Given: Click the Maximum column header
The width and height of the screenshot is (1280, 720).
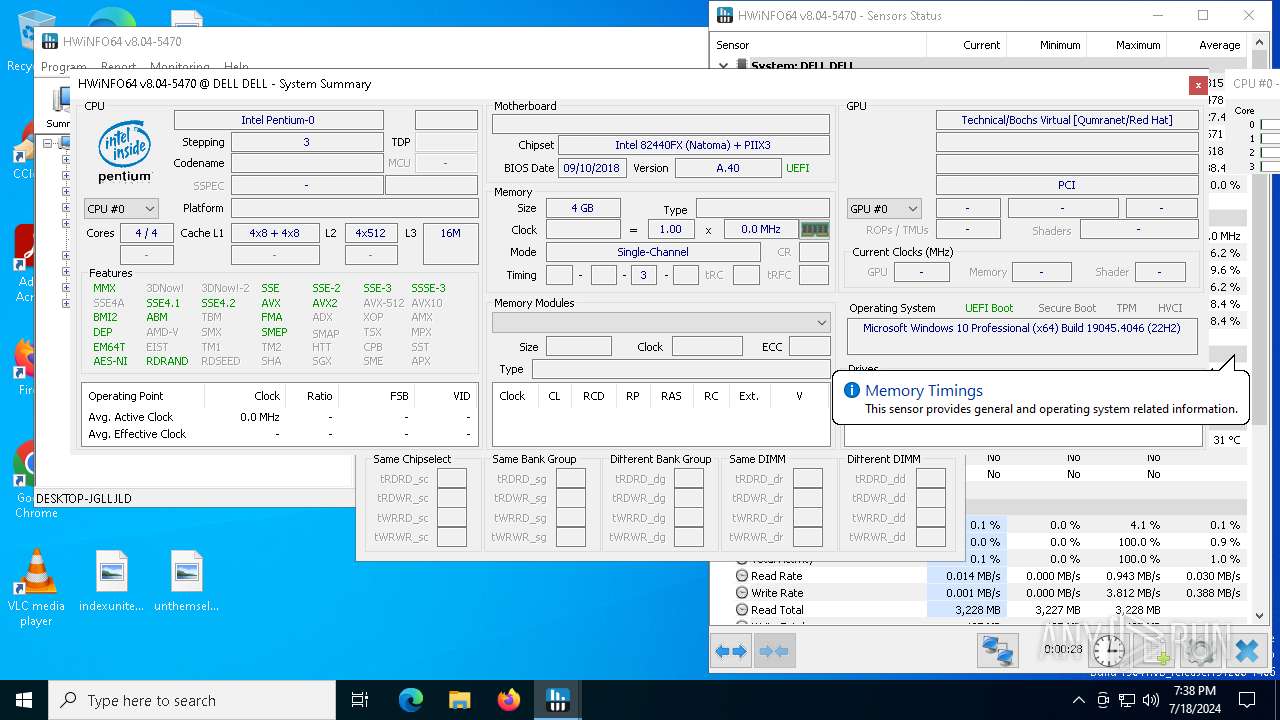Looking at the screenshot, I should coord(1127,45).
